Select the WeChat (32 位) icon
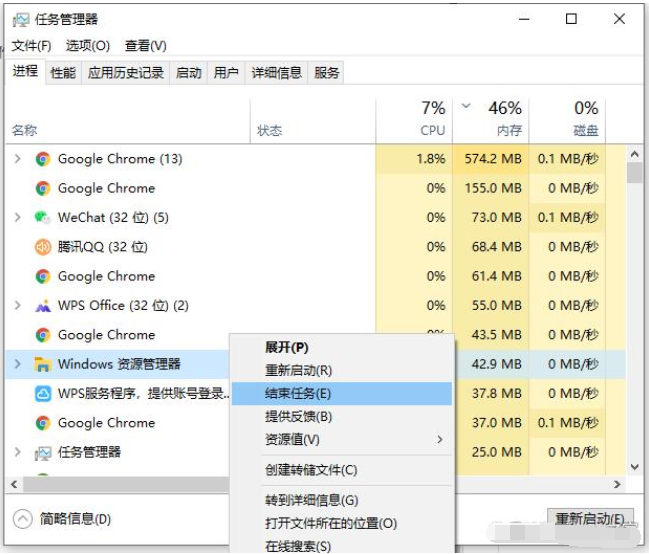 tap(43, 217)
